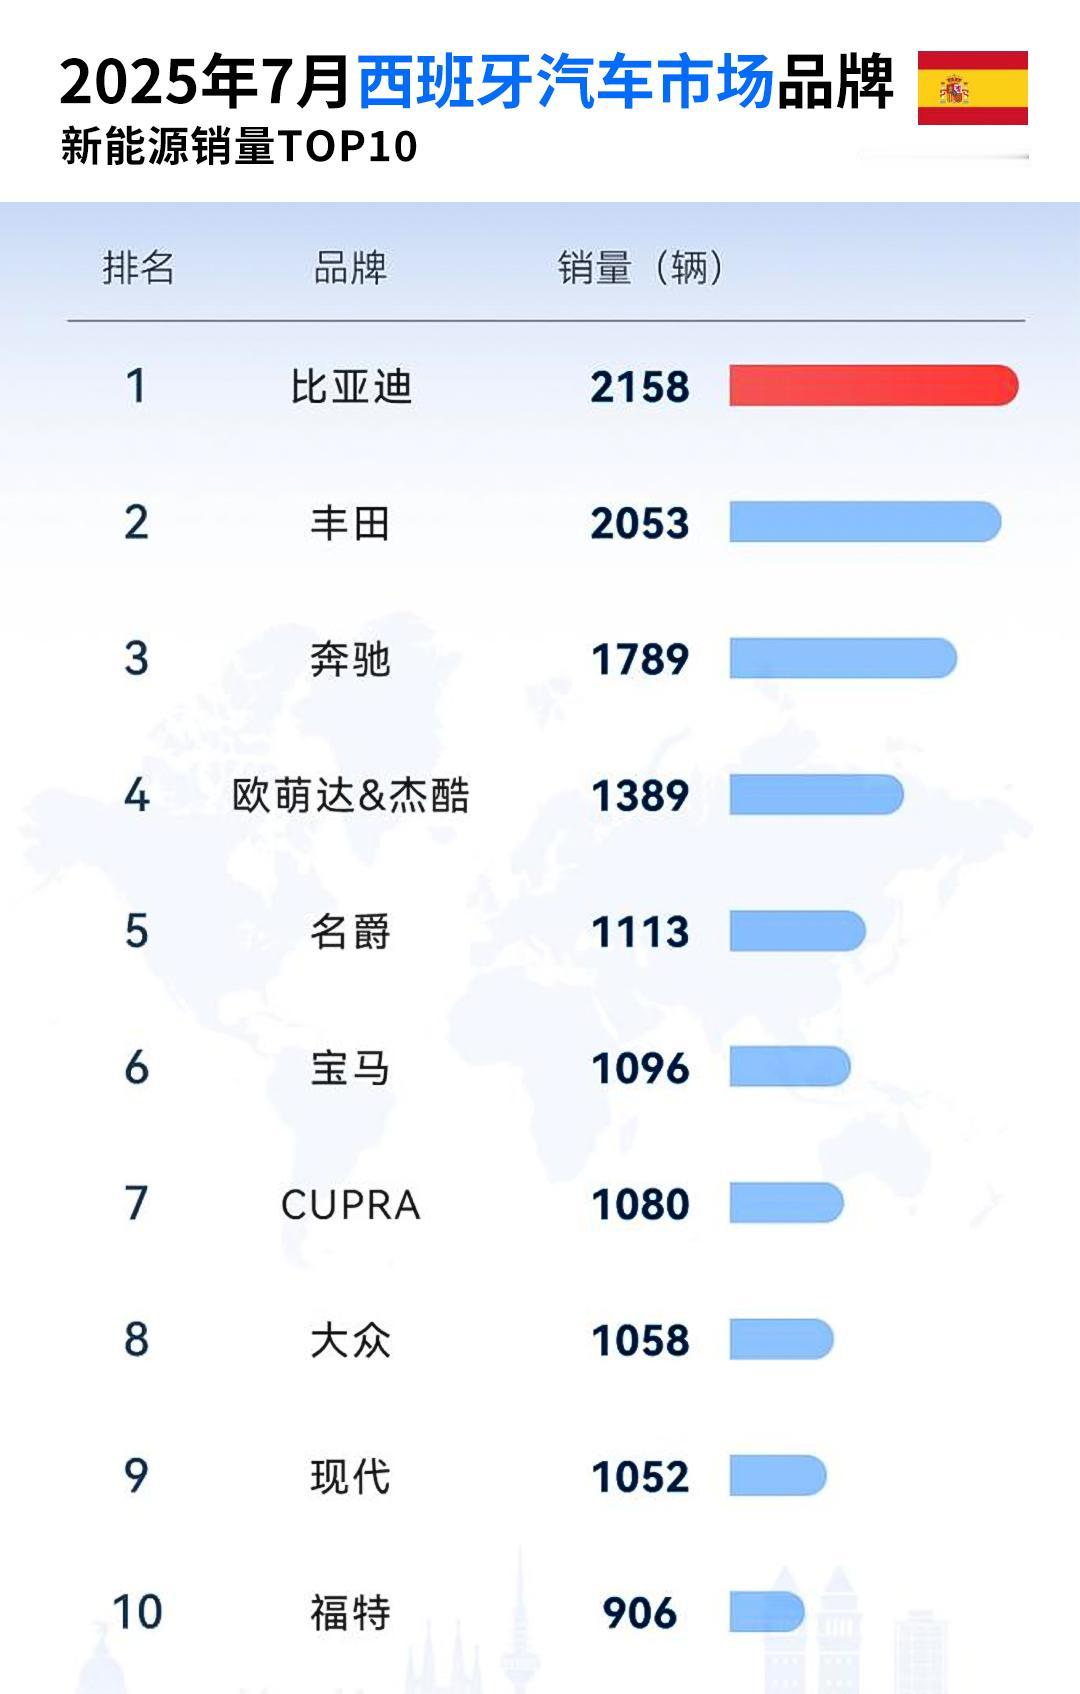Viewport: 1080px width, 1694px height.
Task: Click the 大众 brand name
Action: (x=350, y=1341)
